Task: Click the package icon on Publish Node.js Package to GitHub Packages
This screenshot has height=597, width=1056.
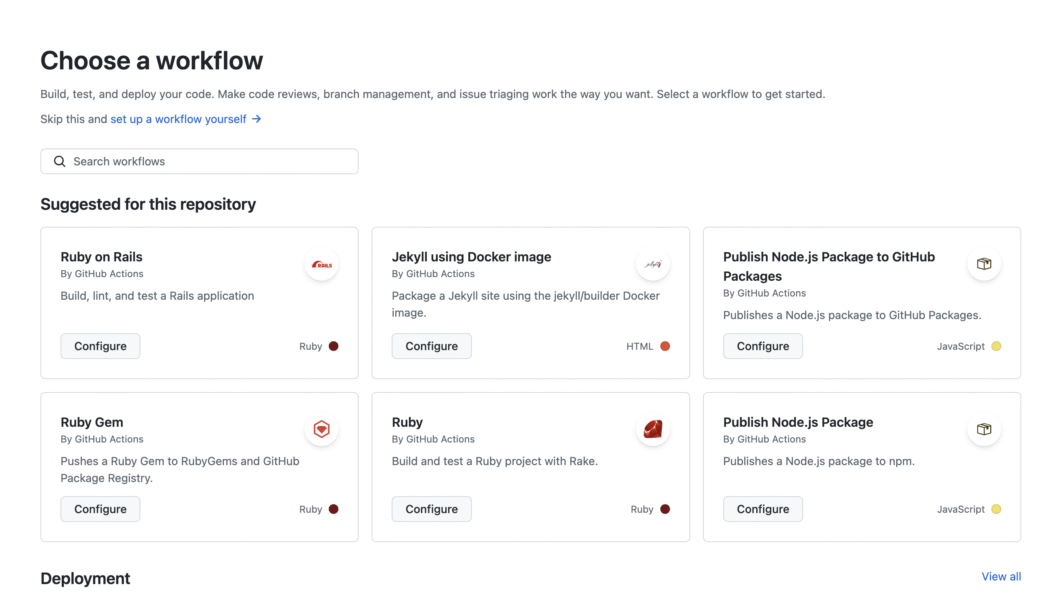Action: (984, 264)
